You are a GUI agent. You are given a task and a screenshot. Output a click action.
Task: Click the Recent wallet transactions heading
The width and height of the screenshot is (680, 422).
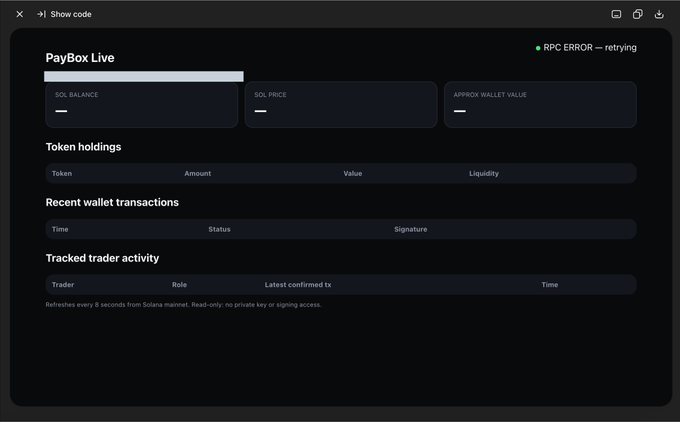[x=112, y=203]
